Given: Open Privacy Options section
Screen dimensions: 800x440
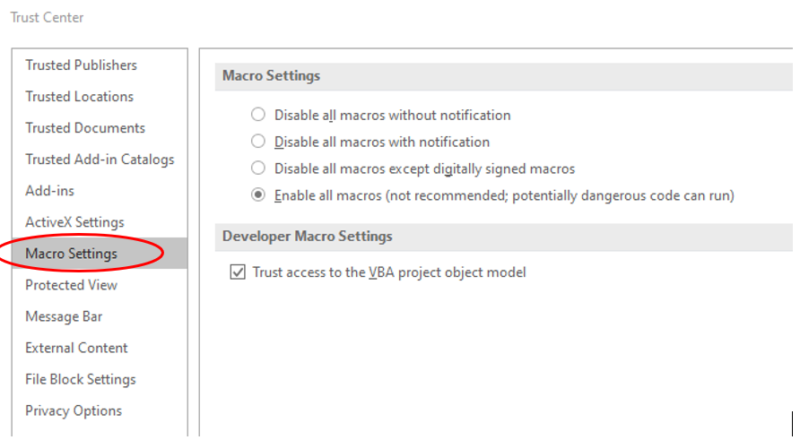Looking at the screenshot, I should [73, 411].
